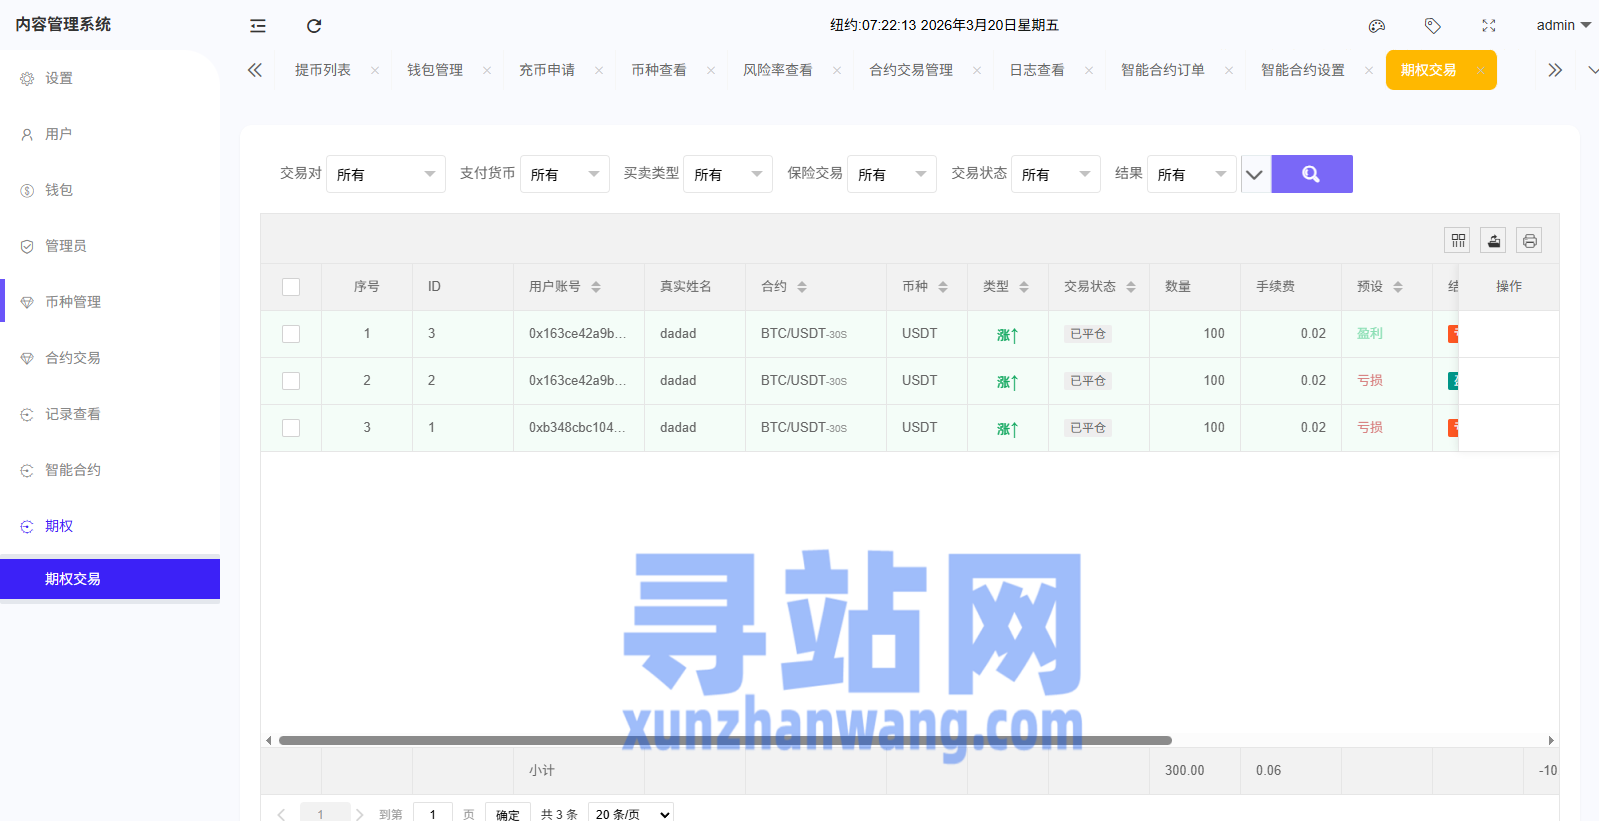Image resolution: width=1599 pixels, height=821 pixels.
Task: Click the horizontal table scrollbar
Action: click(x=725, y=741)
